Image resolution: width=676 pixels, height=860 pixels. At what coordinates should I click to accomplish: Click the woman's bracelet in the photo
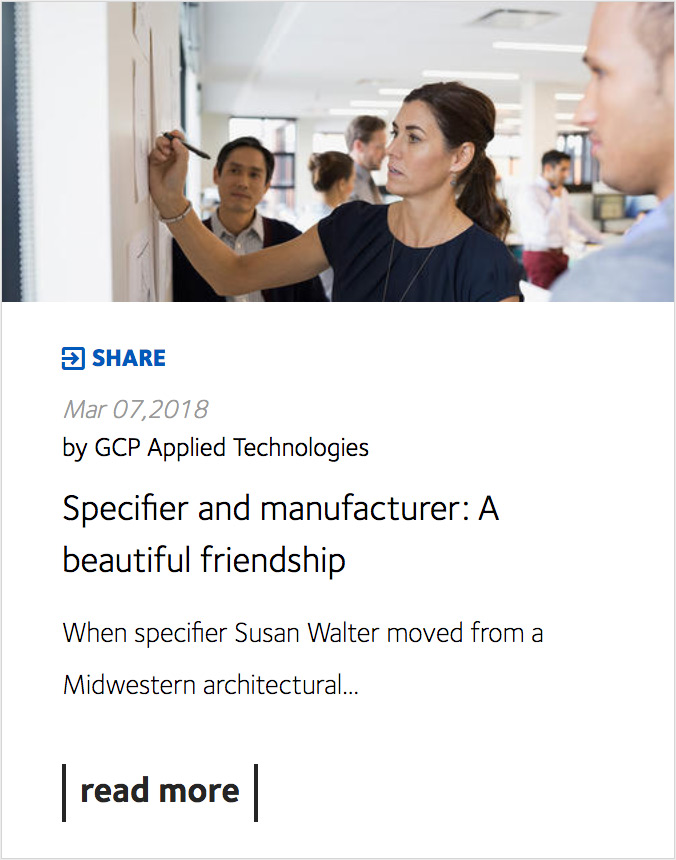pyautogui.click(x=175, y=214)
